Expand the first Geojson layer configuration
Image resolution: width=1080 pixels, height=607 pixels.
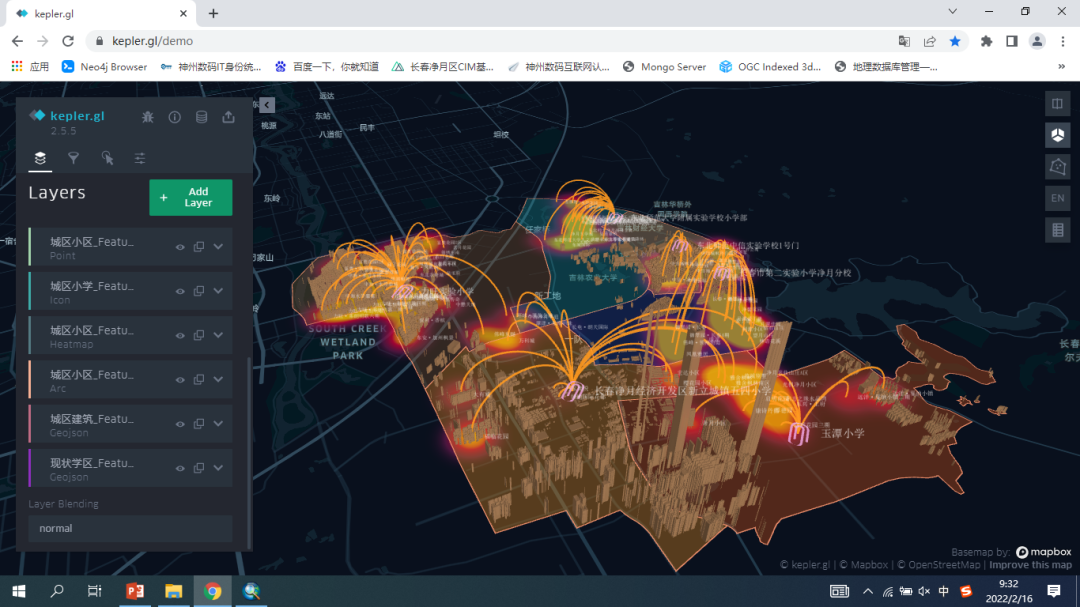pos(218,424)
